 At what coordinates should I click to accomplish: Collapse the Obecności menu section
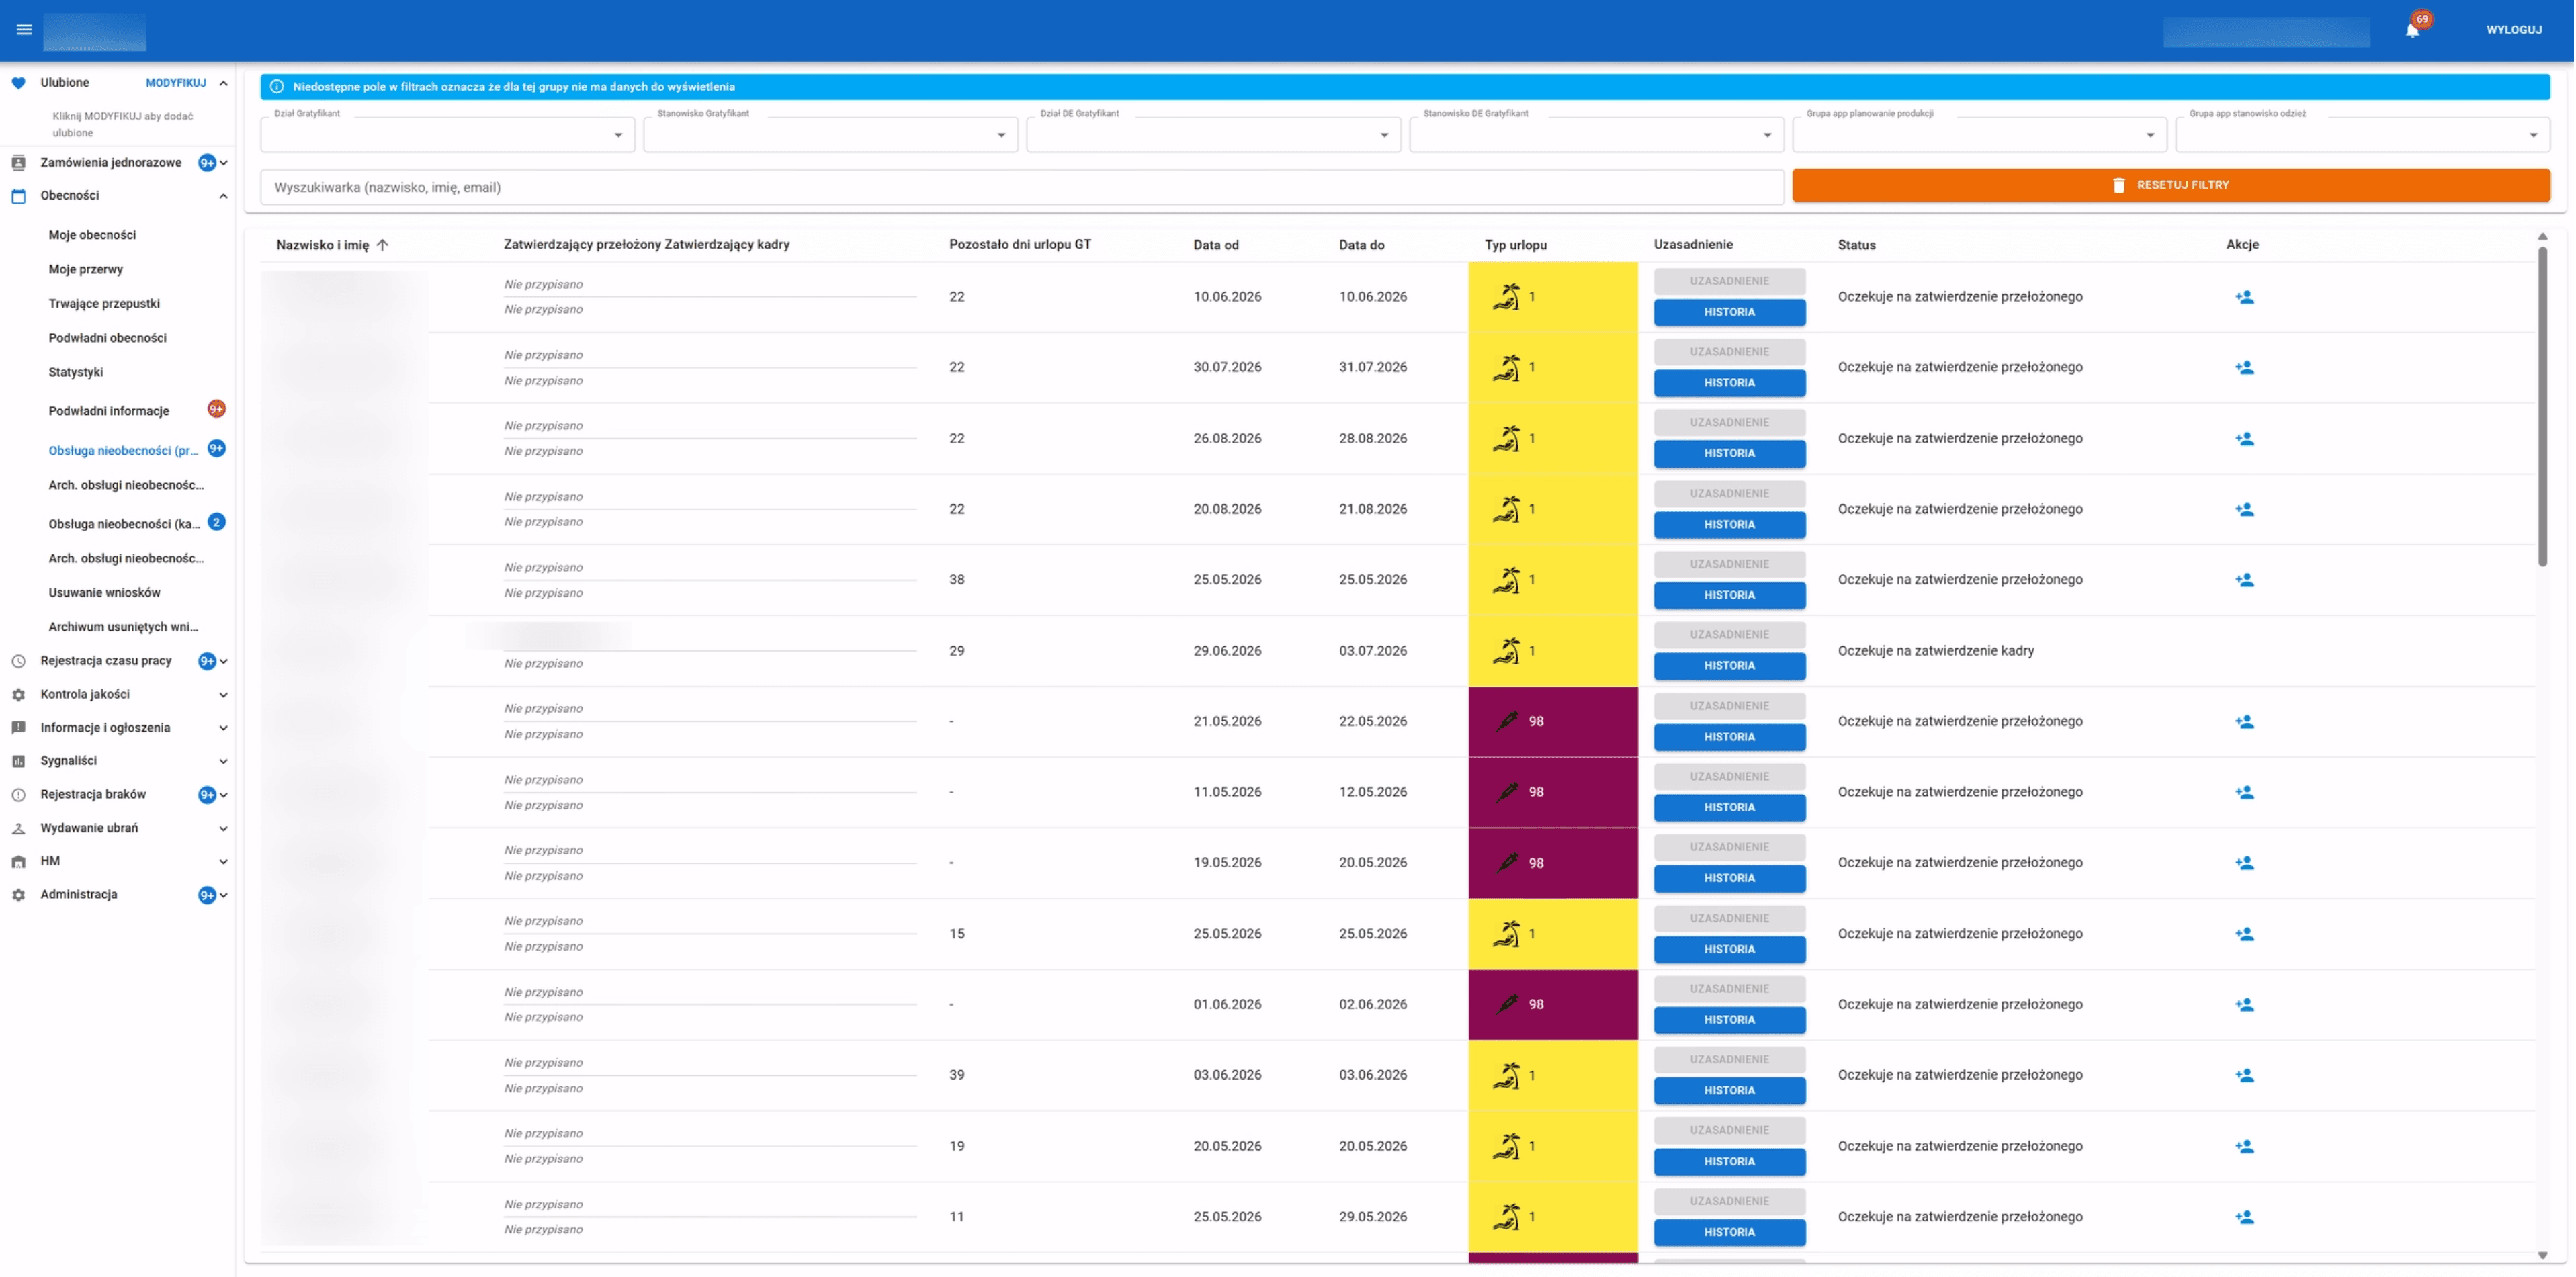pyautogui.click(x=223, y=196)
